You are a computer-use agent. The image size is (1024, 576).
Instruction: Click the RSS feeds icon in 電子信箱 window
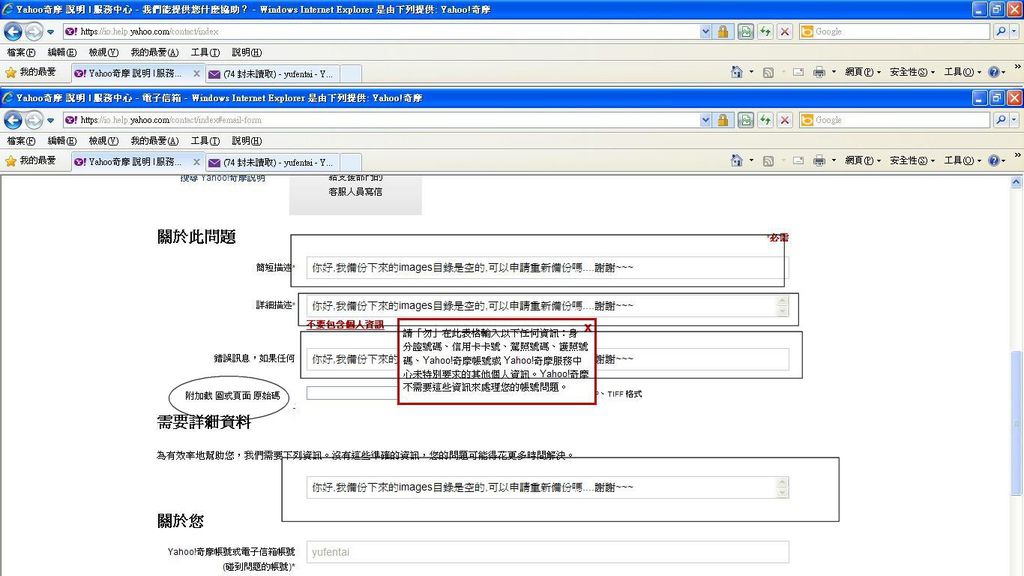(768, 161)
